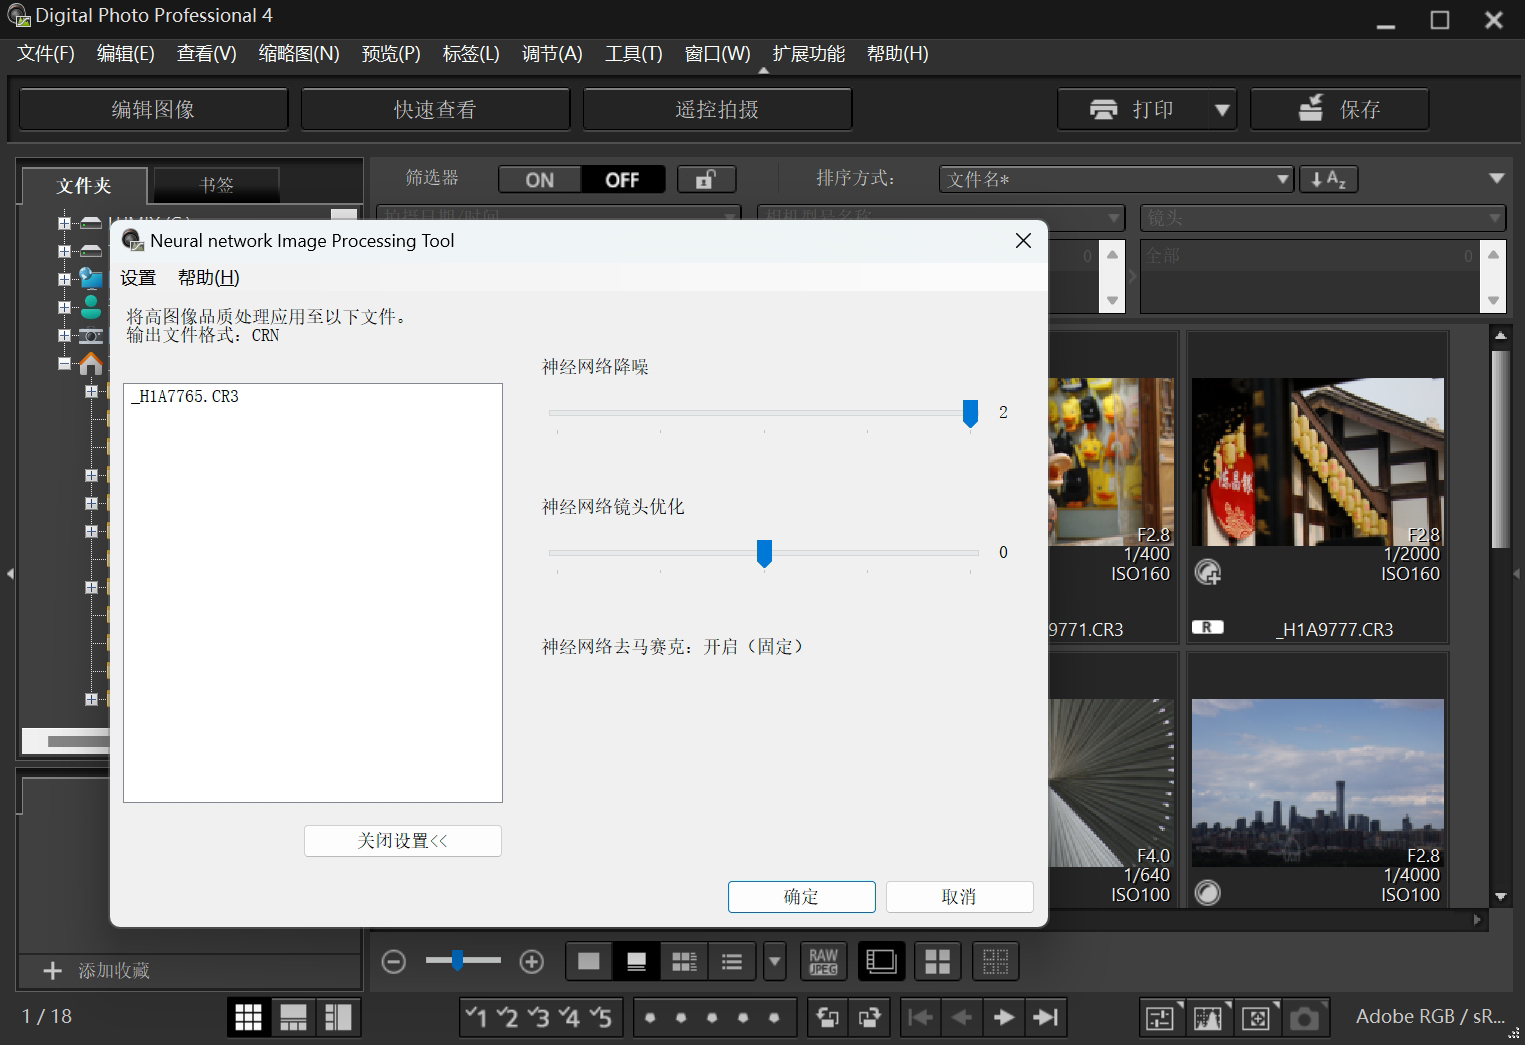Image resolution: width=1525 pixels, height=1045 pixels.
Task: Rotate image right using toolbar icon
Action: [x=869, y=1017]
